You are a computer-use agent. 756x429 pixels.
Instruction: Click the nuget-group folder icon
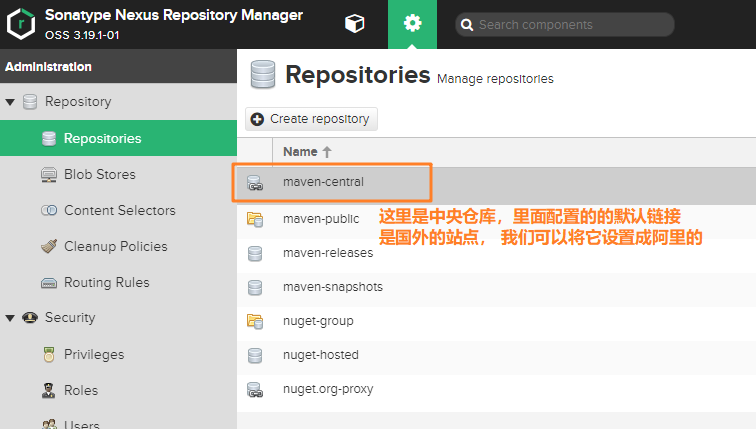click(x=255, y=322)
